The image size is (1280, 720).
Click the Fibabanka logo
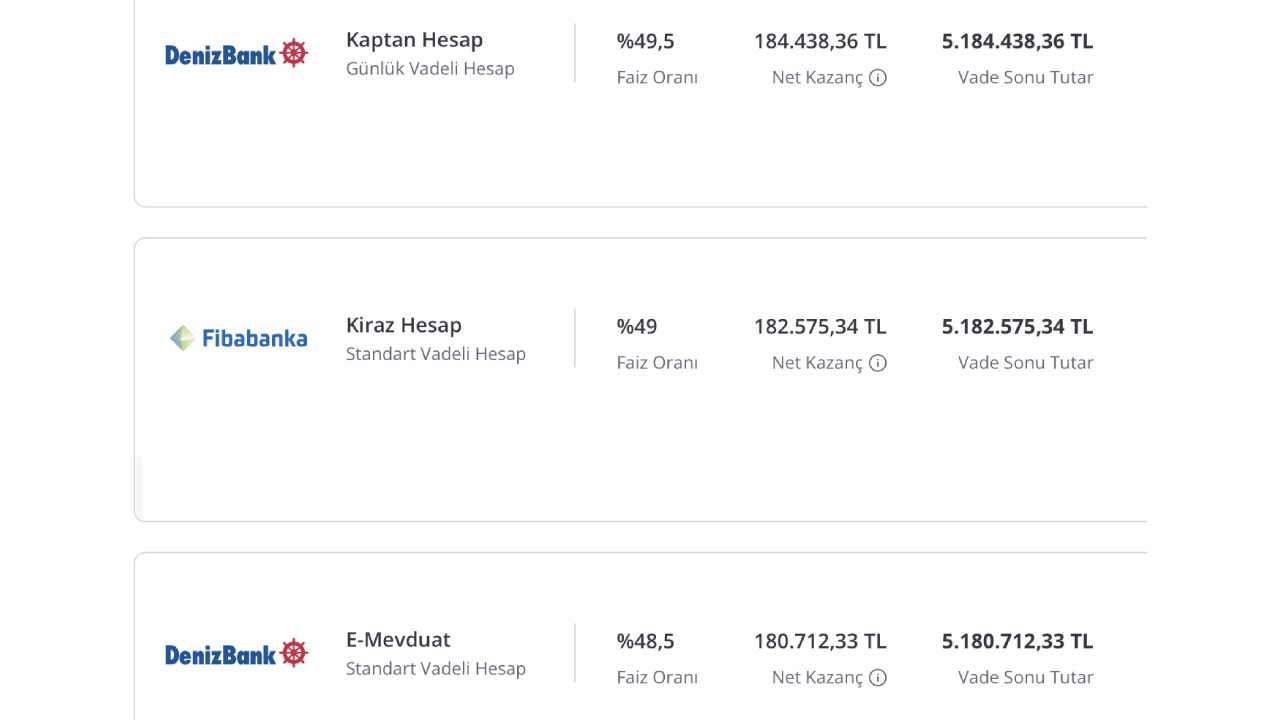pyautogui.click(x=238, y=339)
